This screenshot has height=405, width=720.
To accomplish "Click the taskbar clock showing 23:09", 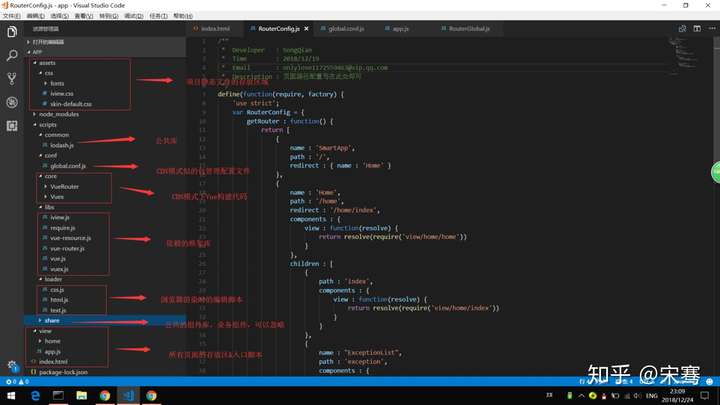I will tap(677, 395).
